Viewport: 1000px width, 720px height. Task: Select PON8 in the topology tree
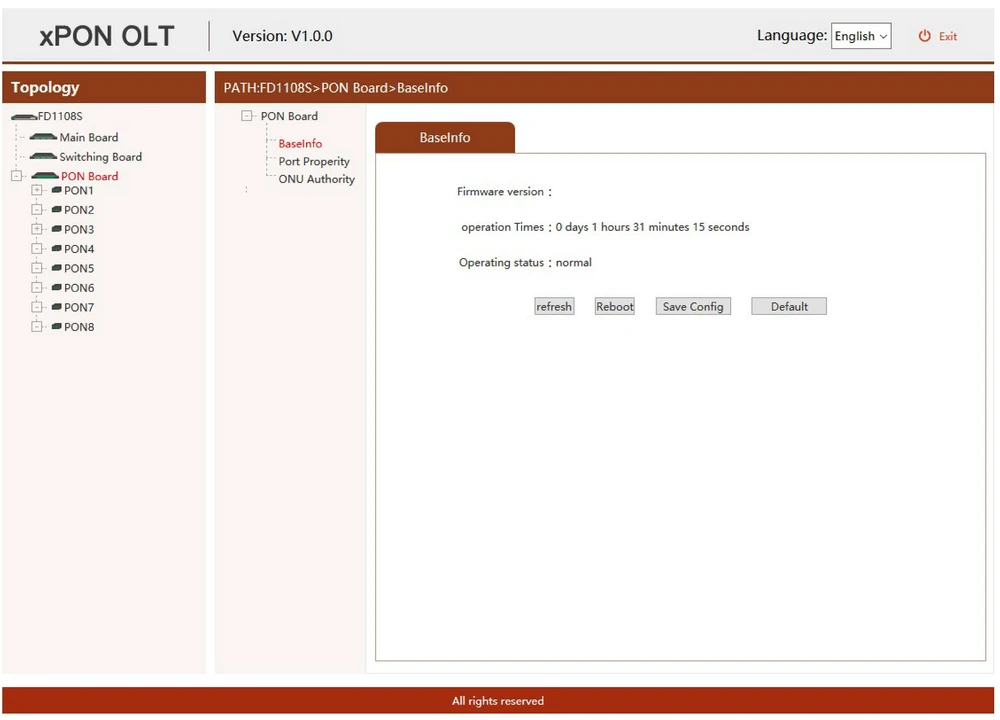point(79,327)
